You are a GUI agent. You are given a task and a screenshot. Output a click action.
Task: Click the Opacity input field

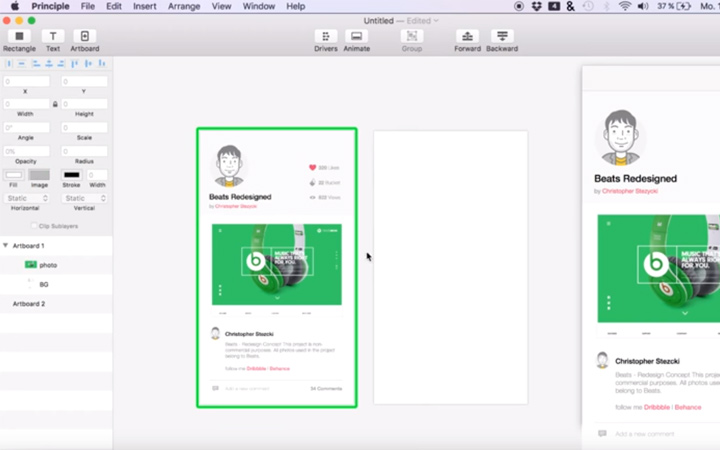coord(27,151)
